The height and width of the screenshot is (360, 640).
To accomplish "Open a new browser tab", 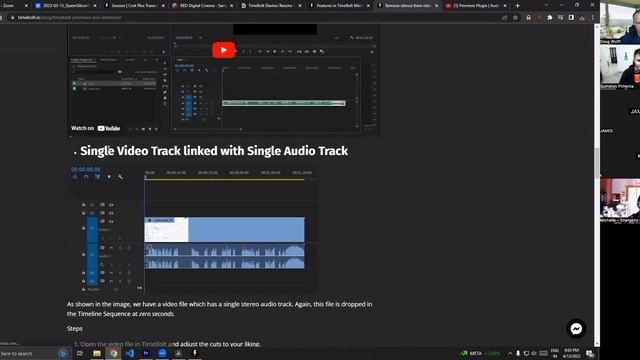I will click(518, 6).
